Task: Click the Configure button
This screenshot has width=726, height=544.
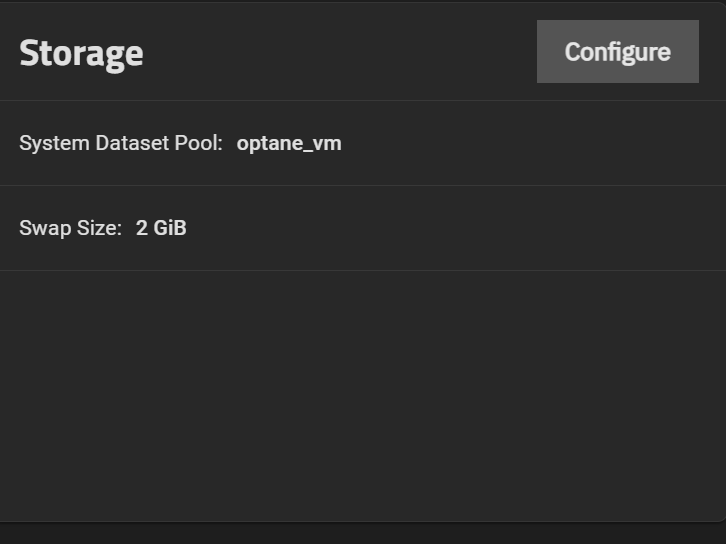Action: coord(617,52)
